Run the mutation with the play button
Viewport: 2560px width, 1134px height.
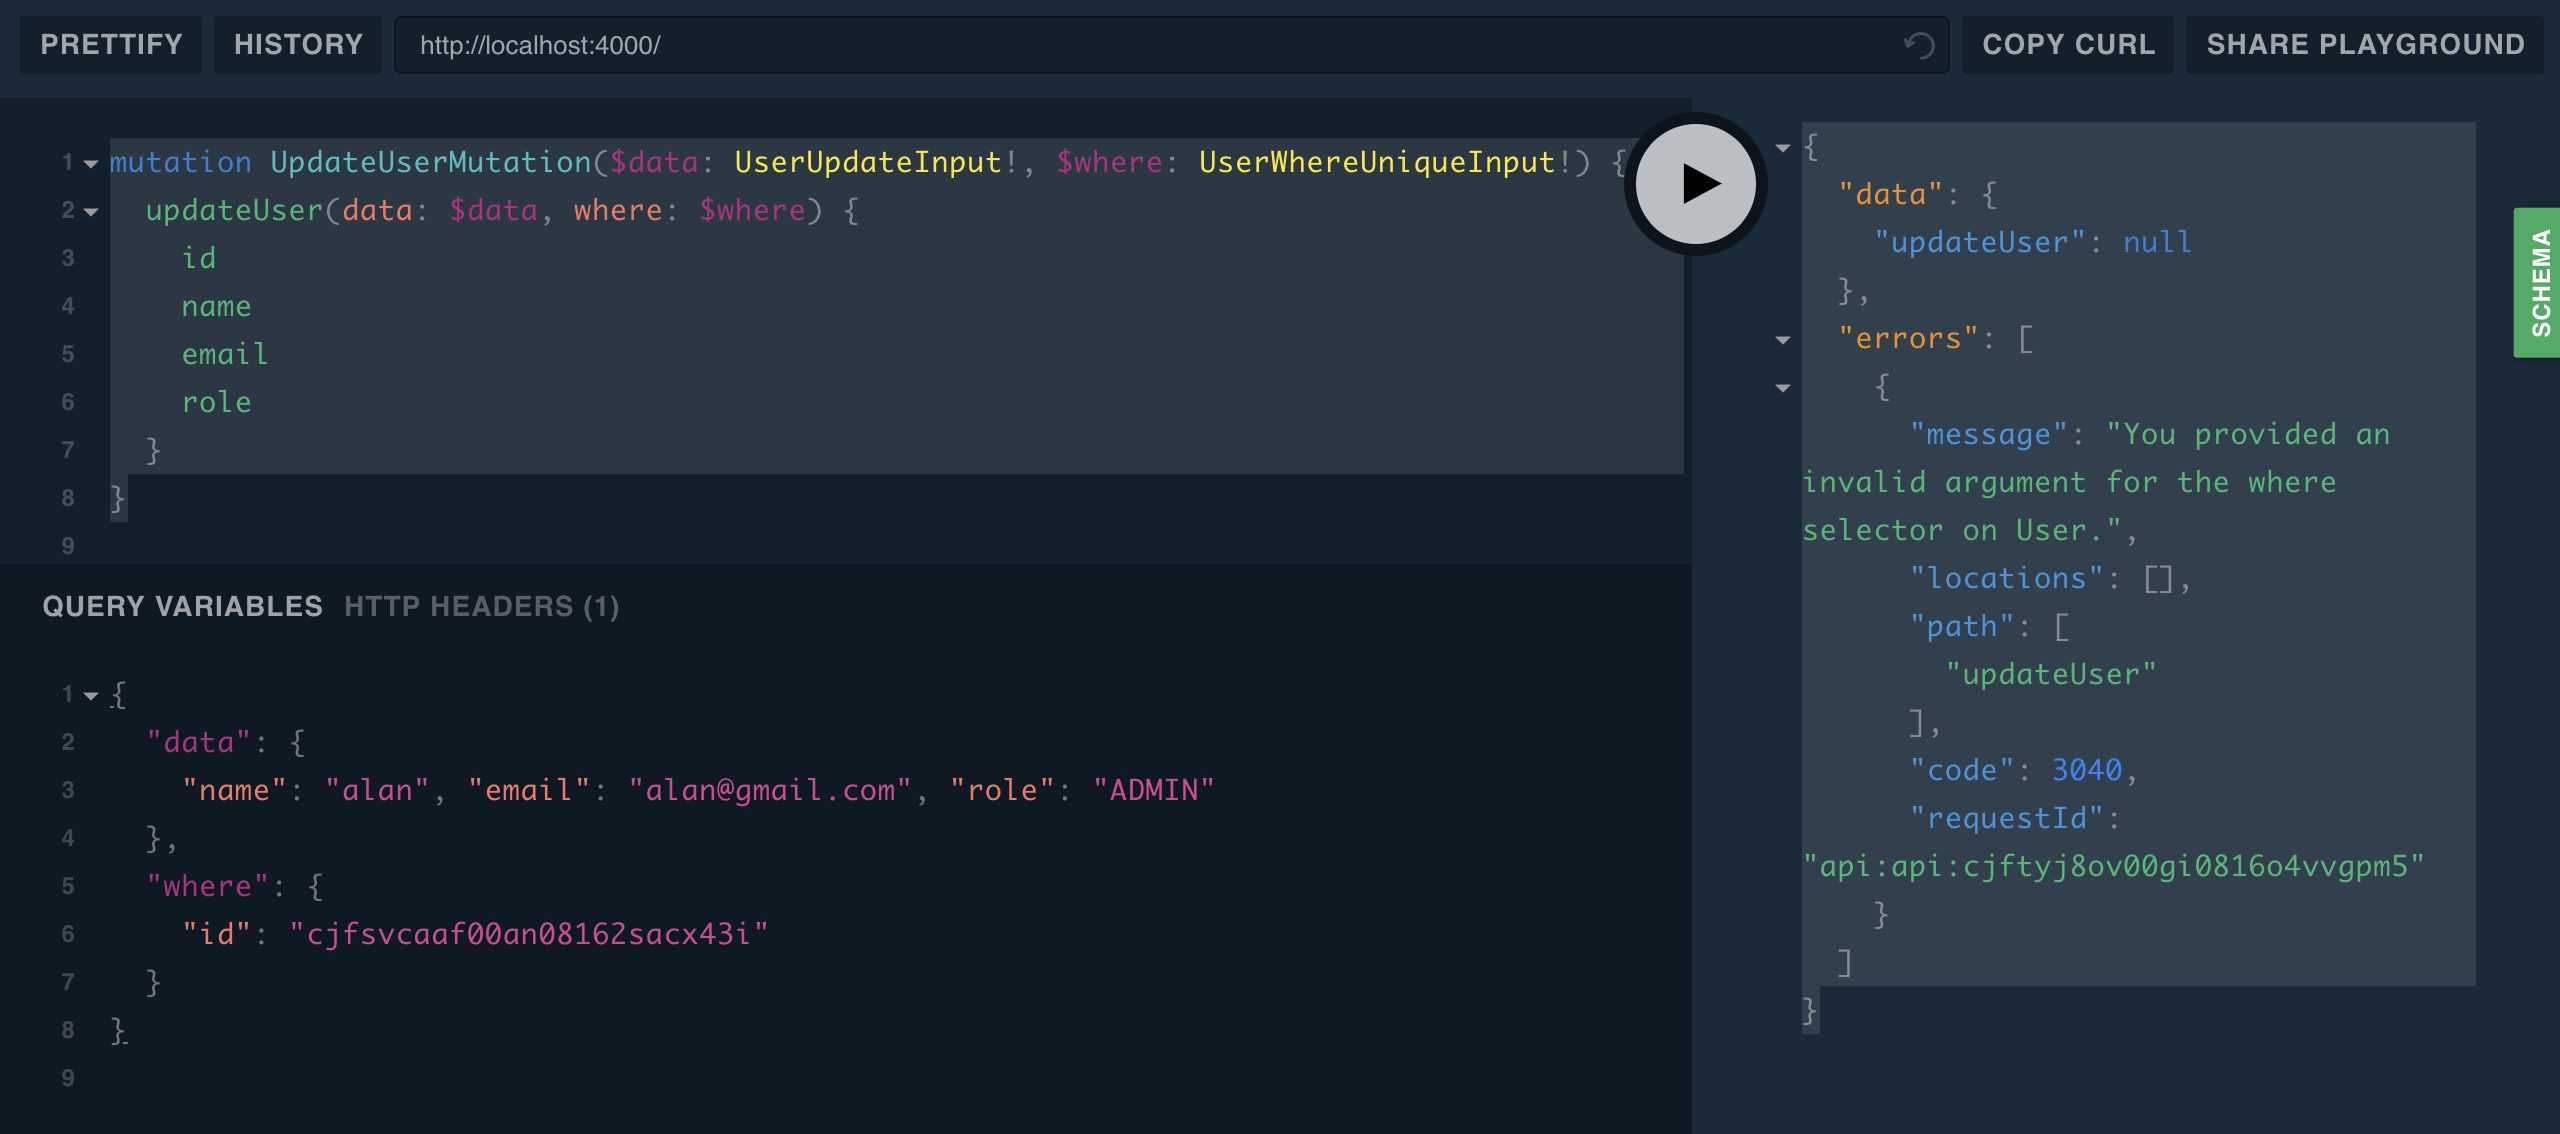1696,184
